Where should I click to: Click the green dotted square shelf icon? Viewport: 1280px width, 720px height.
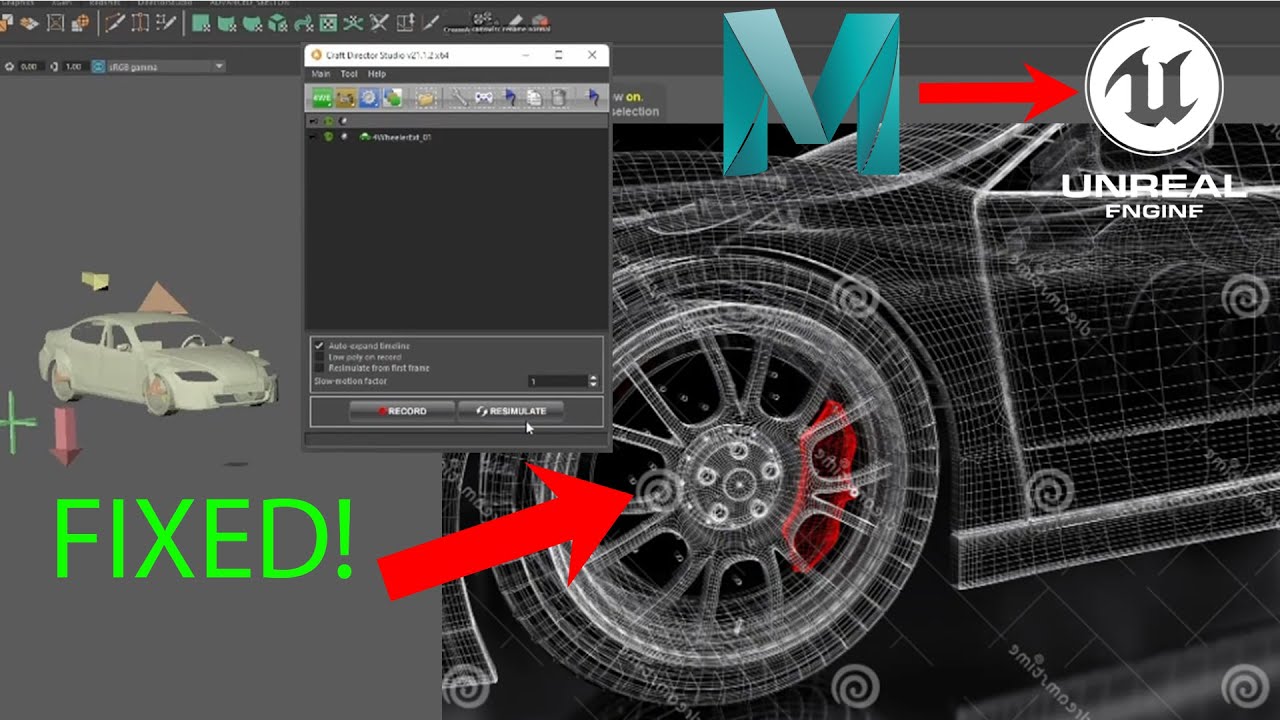[328, 22]
